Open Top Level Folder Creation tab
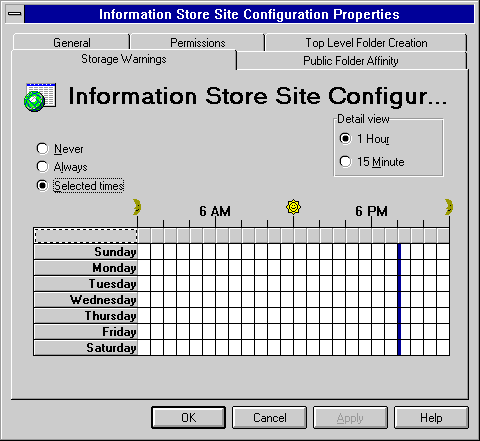 366,43
